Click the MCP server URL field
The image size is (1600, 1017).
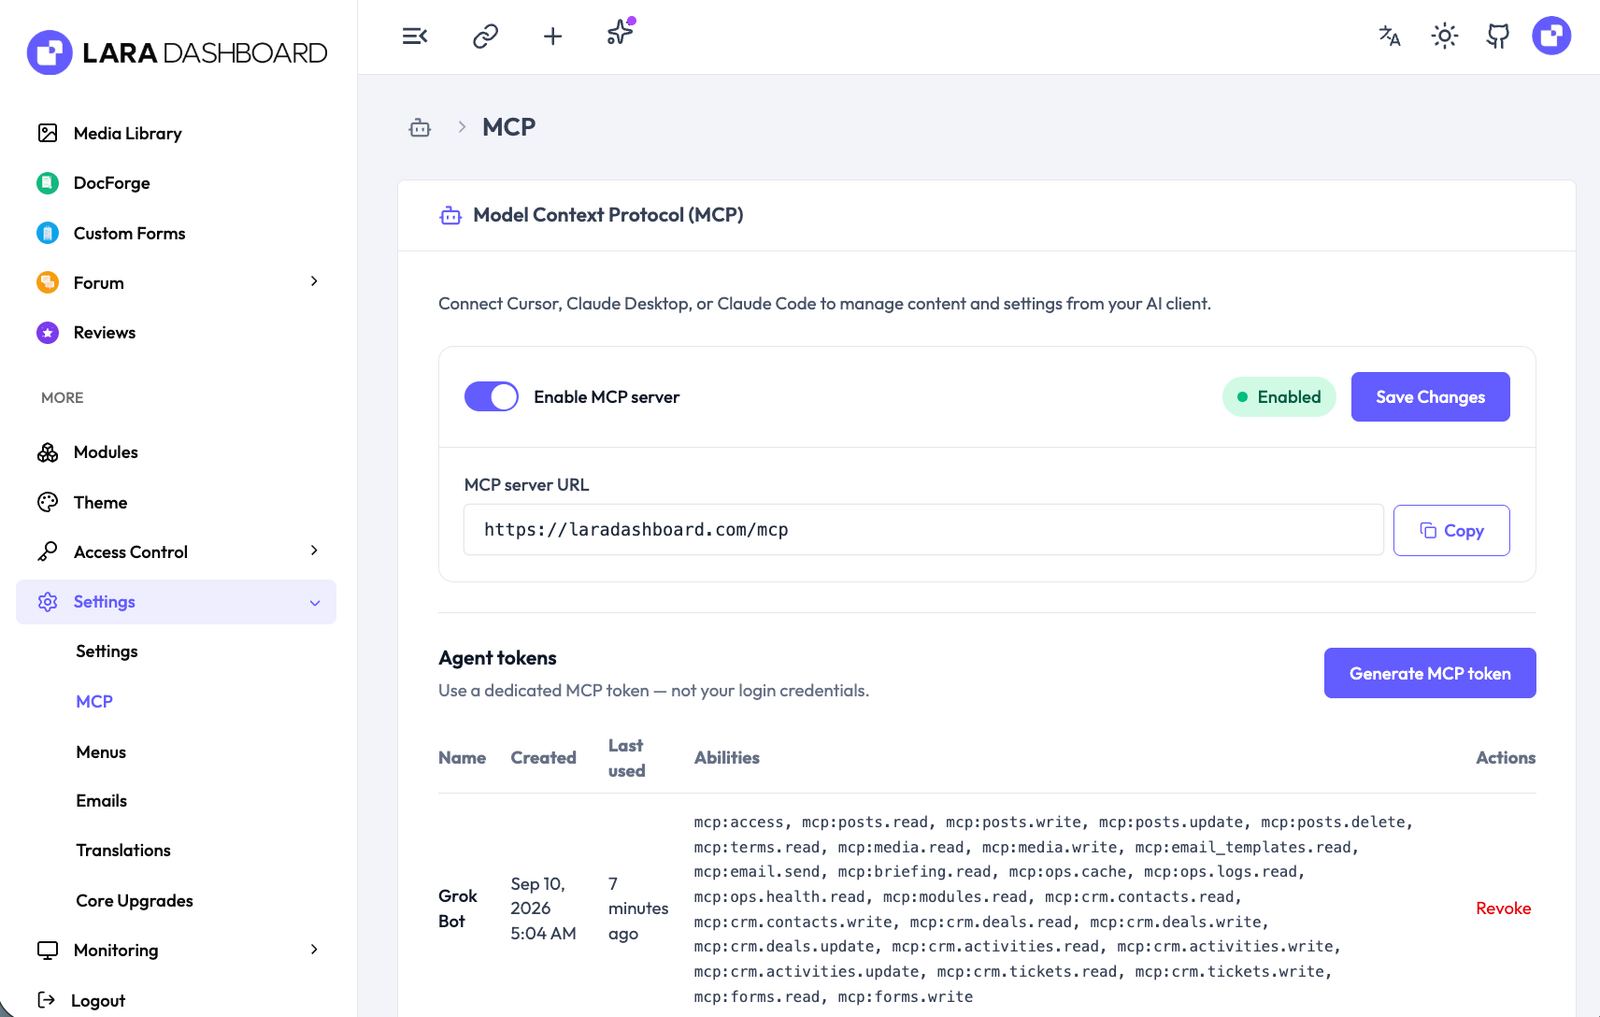coord(923,530)
